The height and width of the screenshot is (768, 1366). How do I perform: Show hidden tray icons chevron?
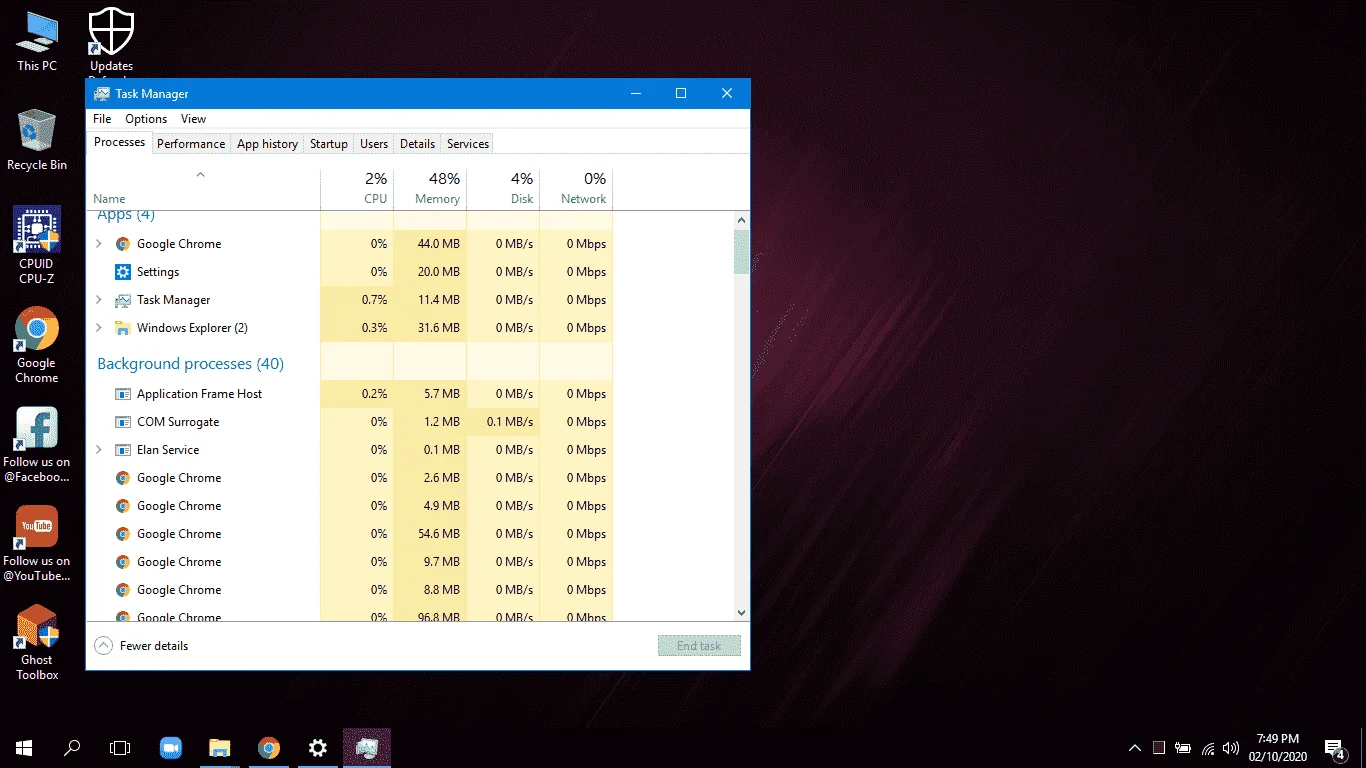(x=1135, y=748)
